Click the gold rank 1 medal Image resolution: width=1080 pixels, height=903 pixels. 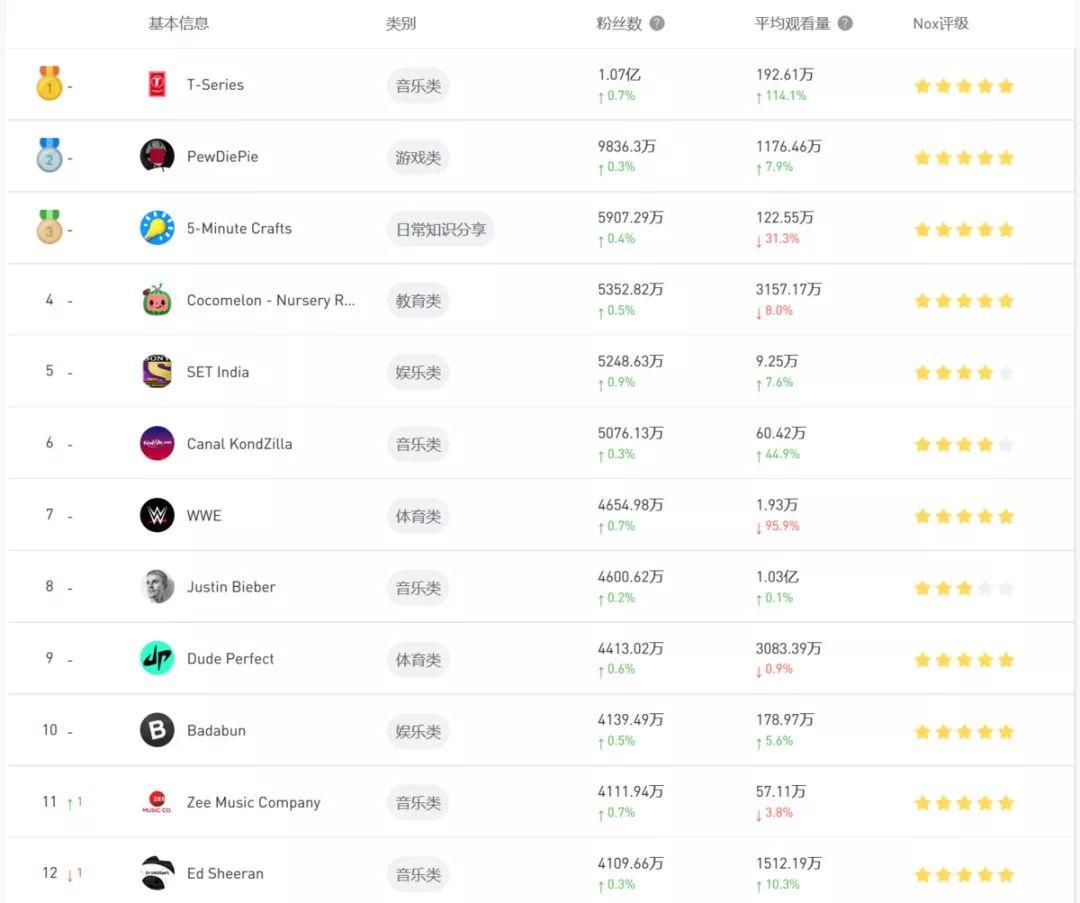49,84
